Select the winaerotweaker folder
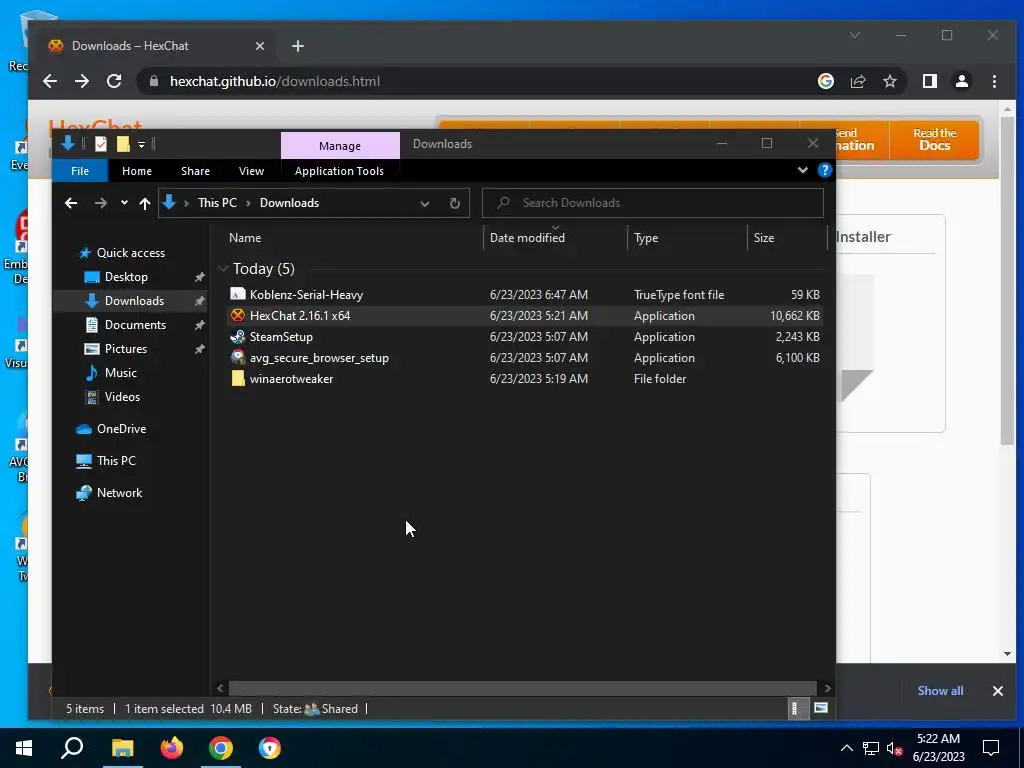This screenshot has width=1024, height=768. 524,378
